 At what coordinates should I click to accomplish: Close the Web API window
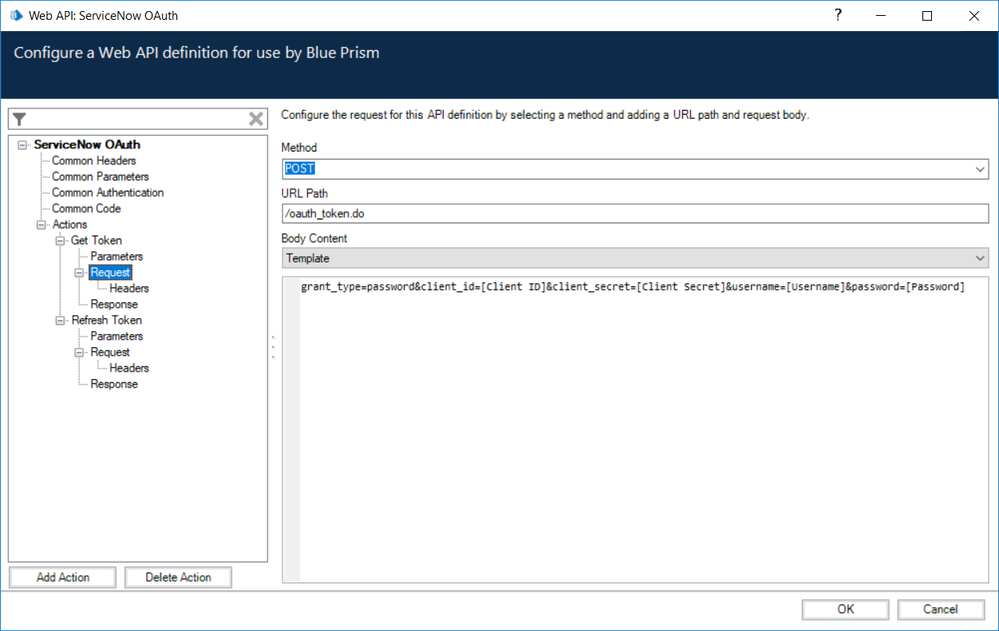point(974,16)
